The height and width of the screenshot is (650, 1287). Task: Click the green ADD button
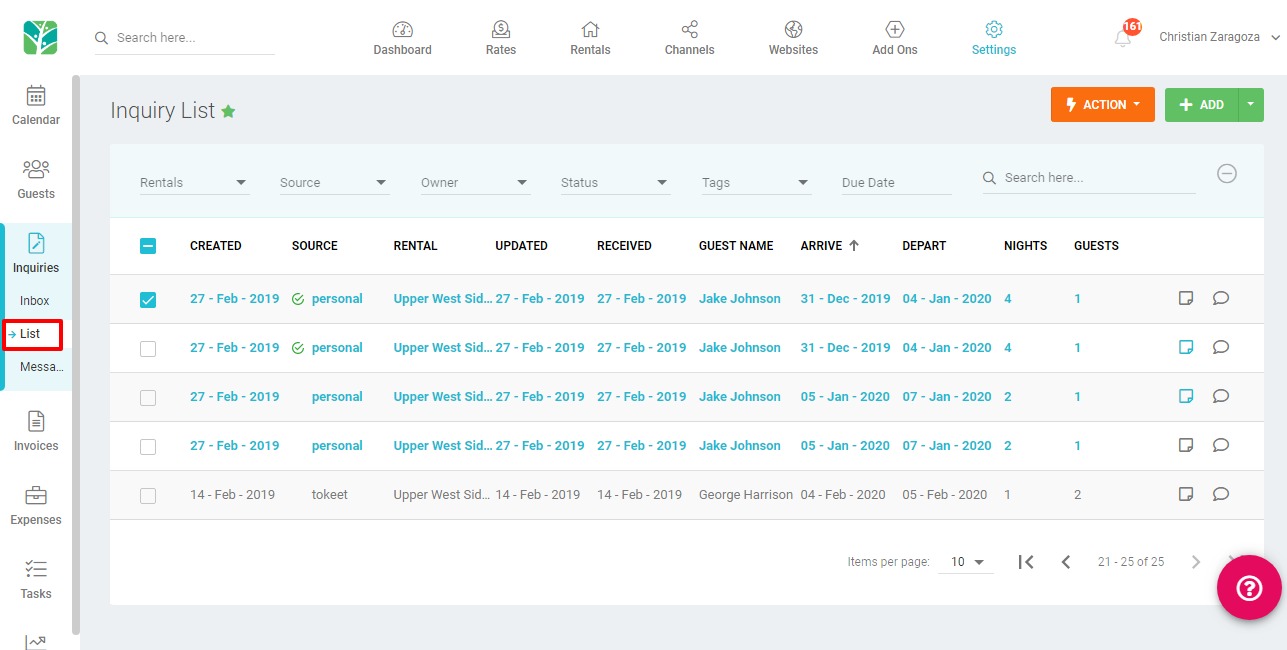[x=1202, y=105]
